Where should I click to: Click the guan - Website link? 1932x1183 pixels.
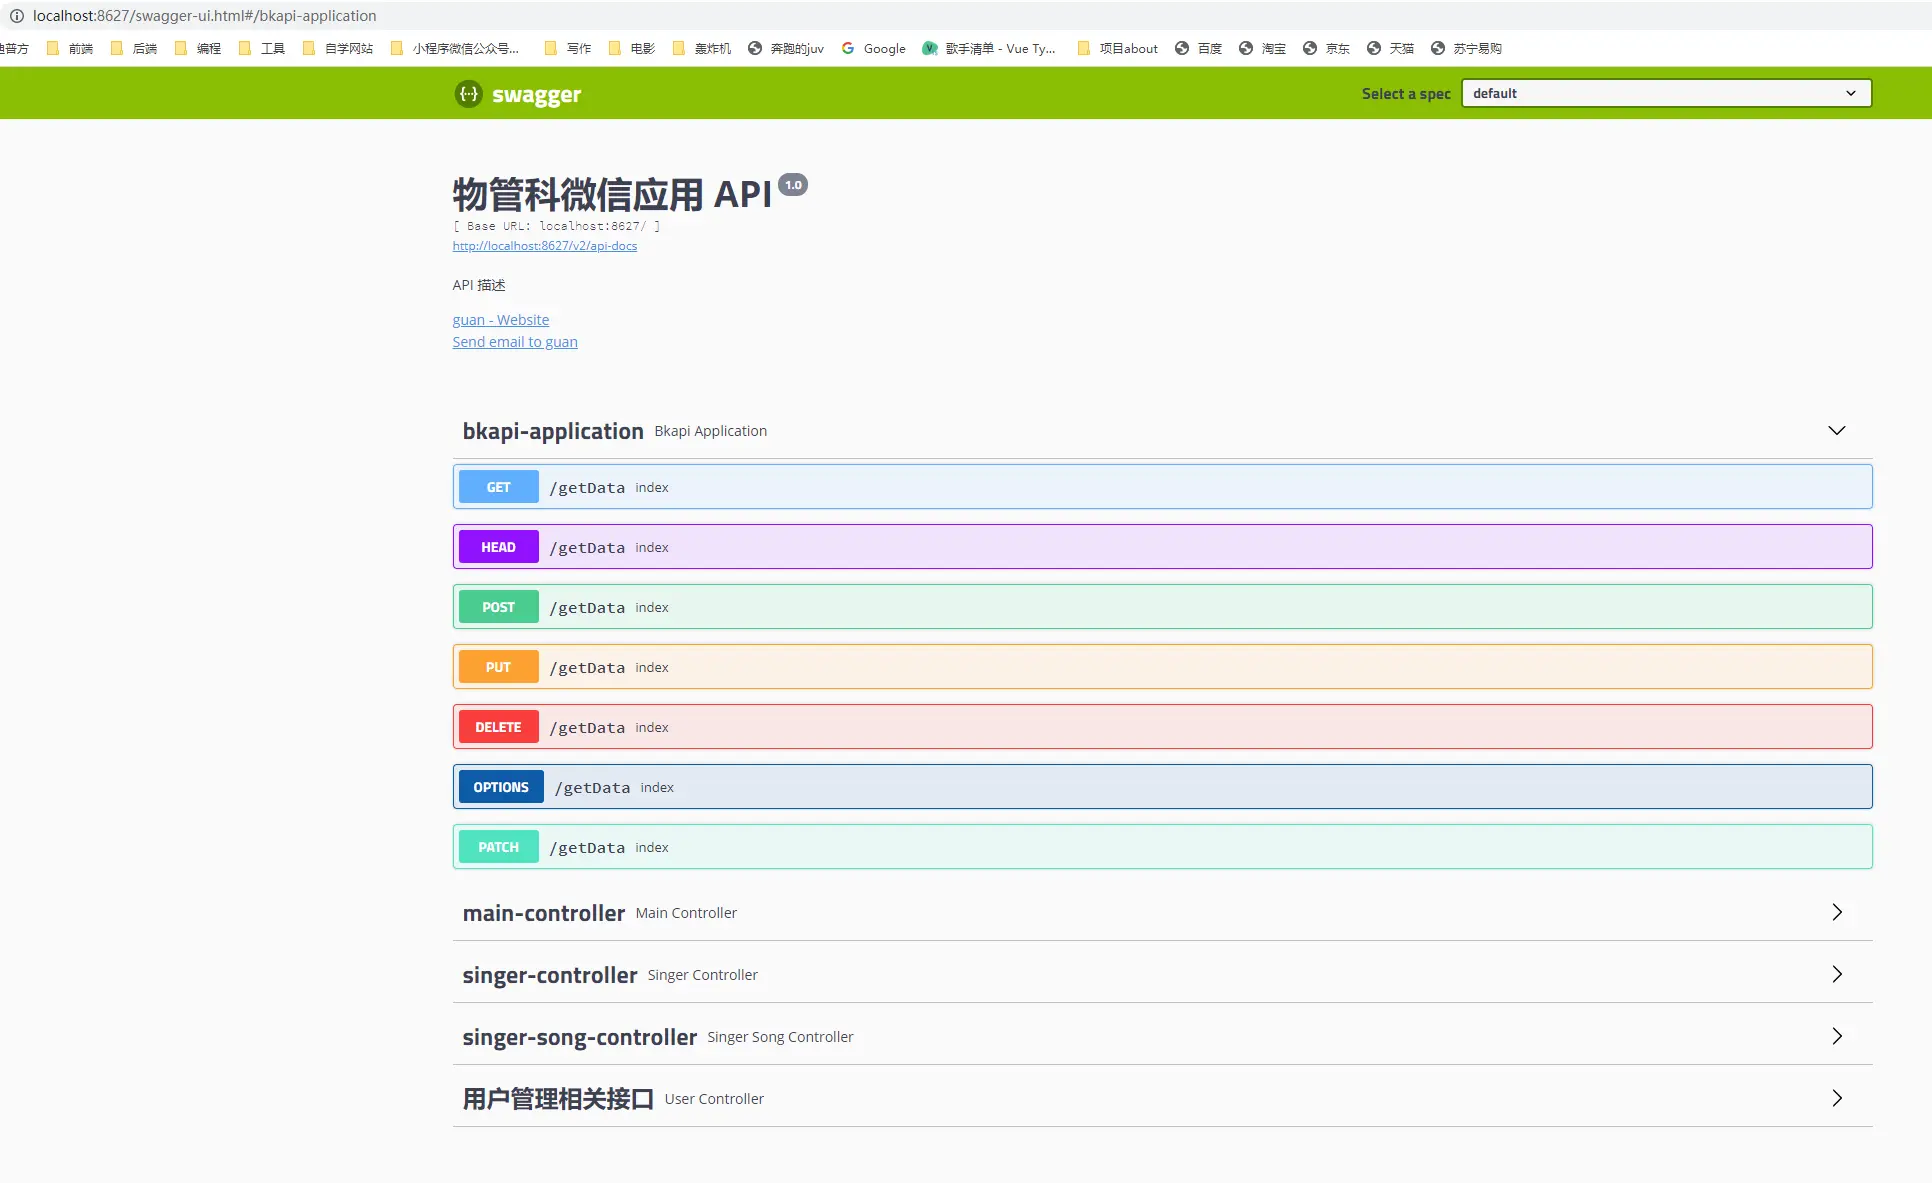click(x=500, y=320)
